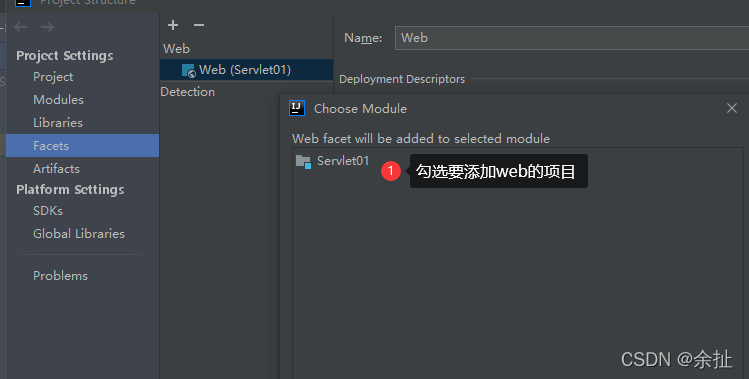
Task: Click the Choose Module dialog title
Action: [360, 108]
